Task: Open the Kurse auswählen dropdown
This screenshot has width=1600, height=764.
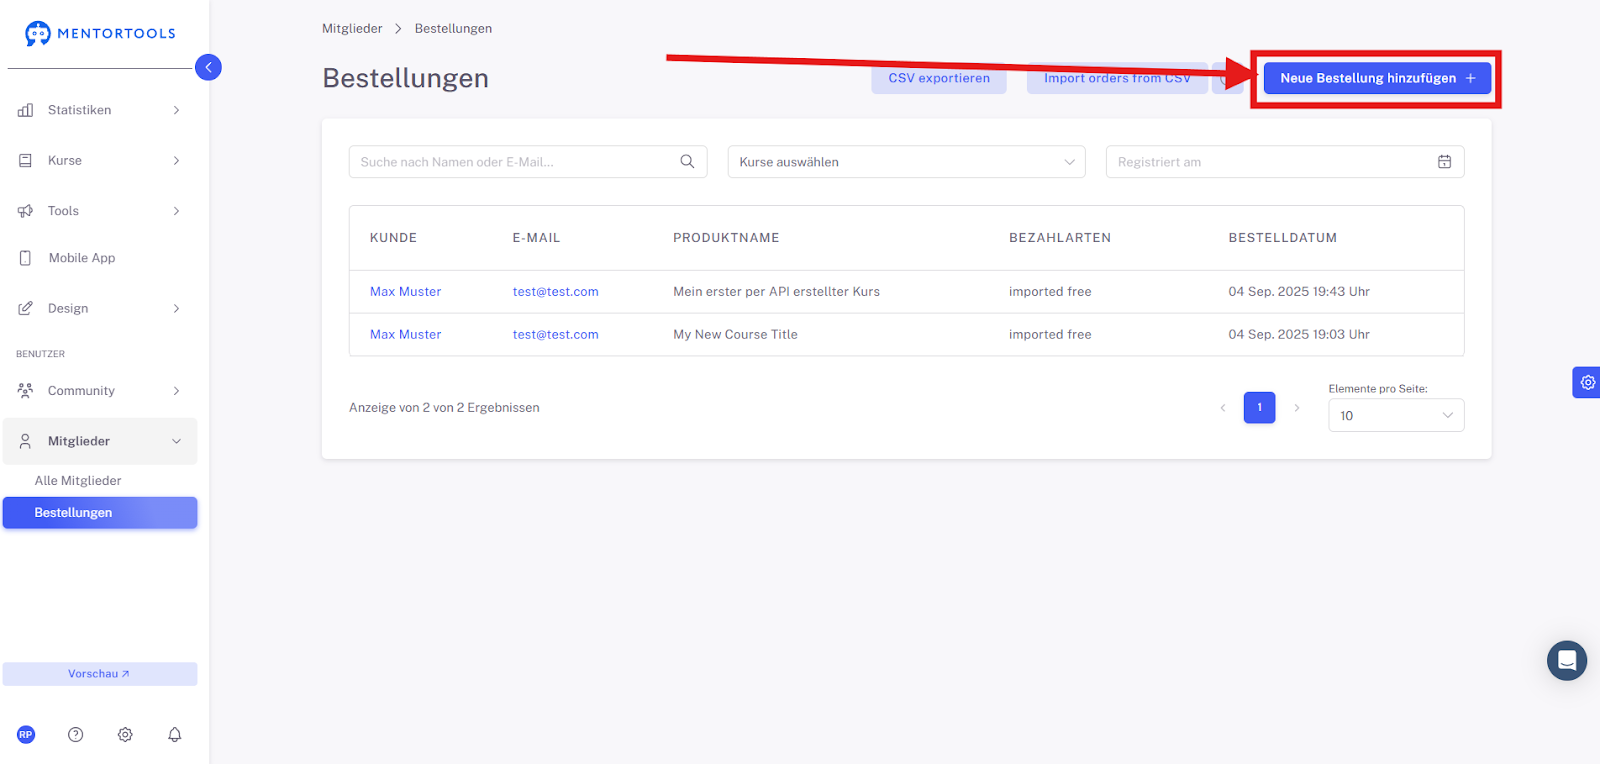Action: point(906,162)
